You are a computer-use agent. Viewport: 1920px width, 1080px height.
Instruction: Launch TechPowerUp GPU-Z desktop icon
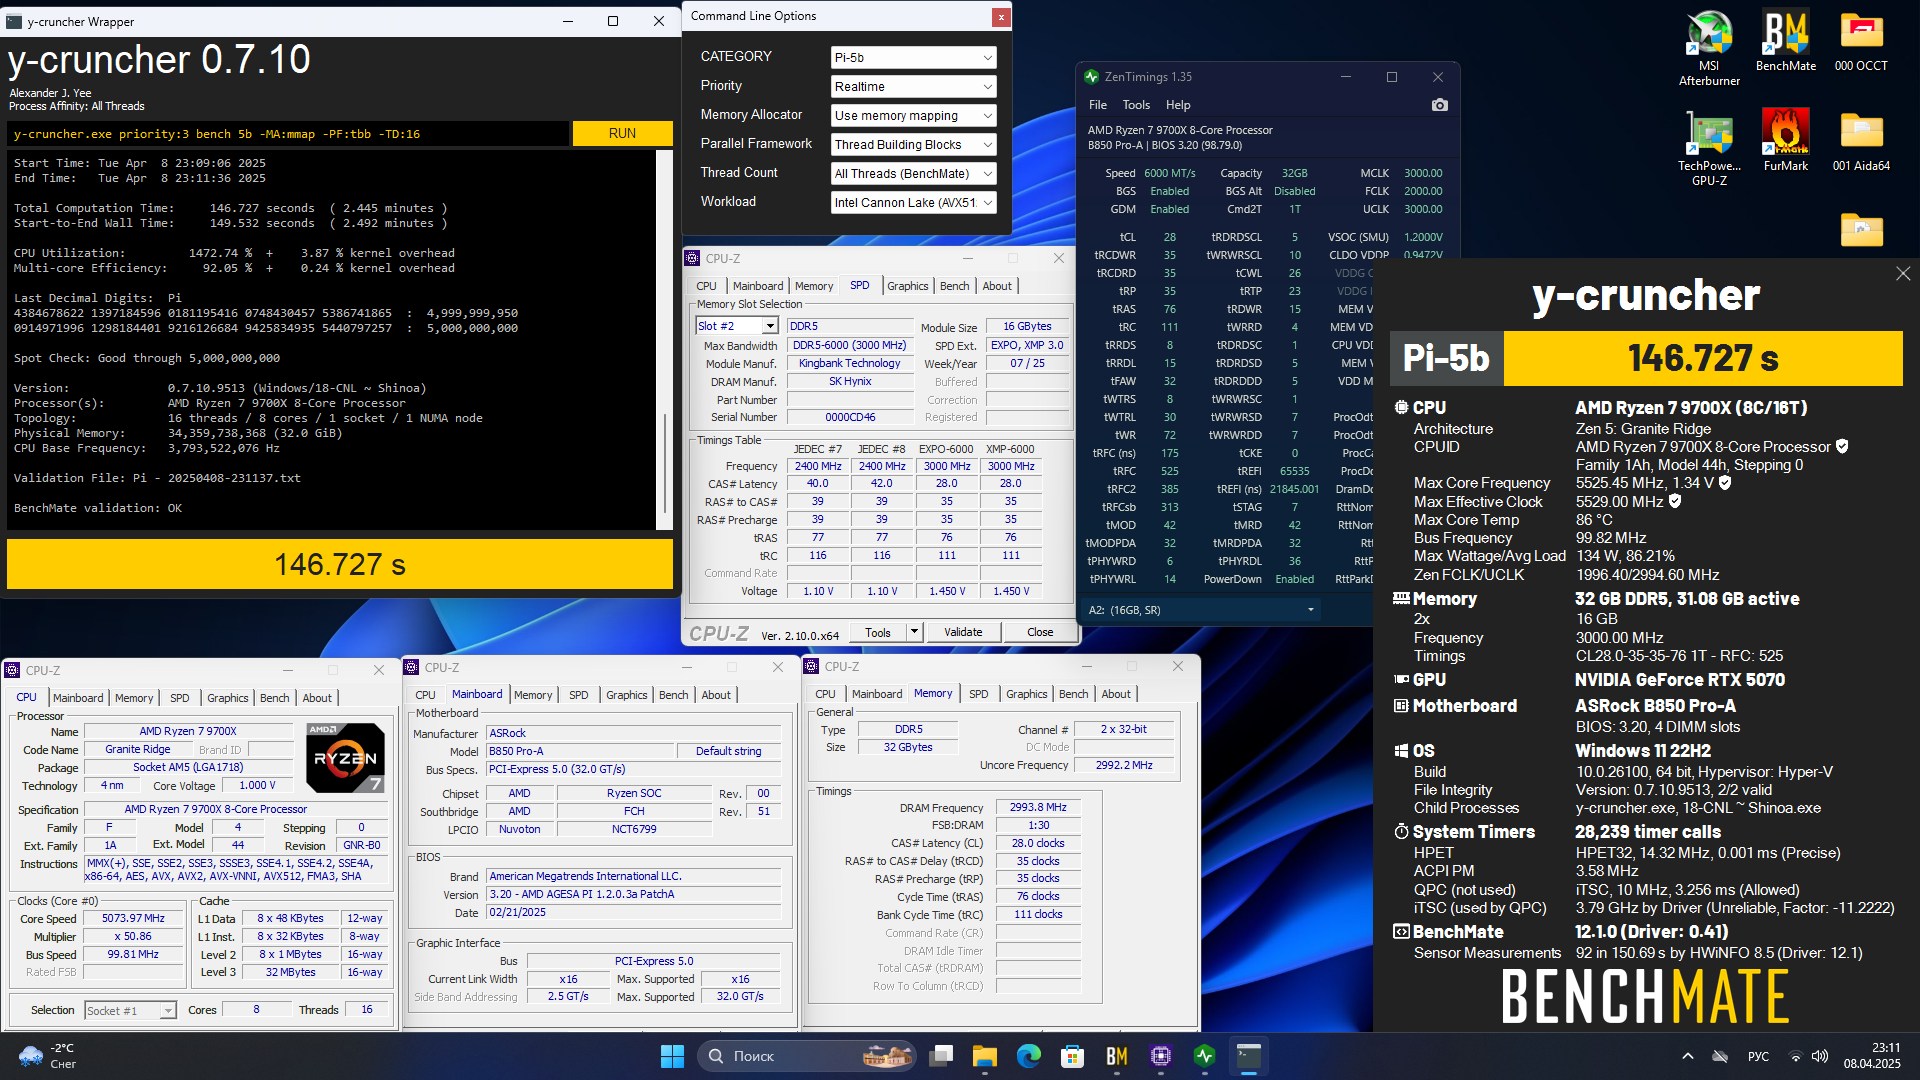coord(1709,148)
